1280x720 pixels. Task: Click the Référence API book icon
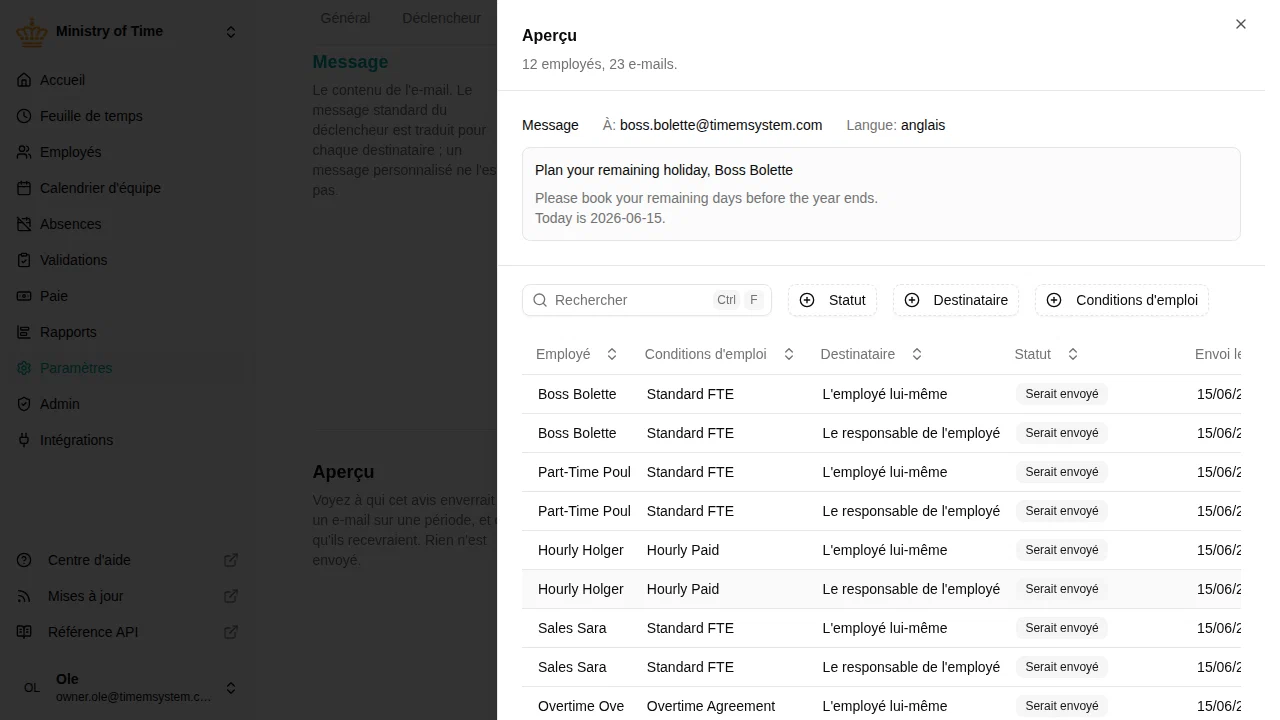[x=24, y=632]
